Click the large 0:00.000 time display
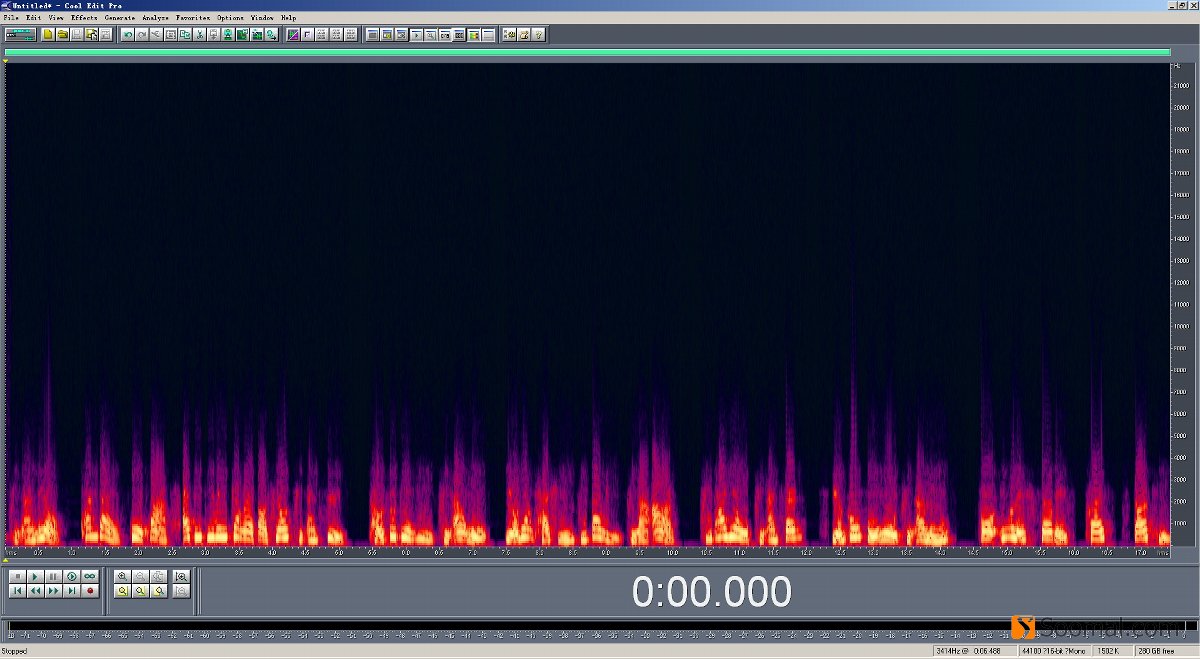This screenshot has height=659, width=1200. 711,592
